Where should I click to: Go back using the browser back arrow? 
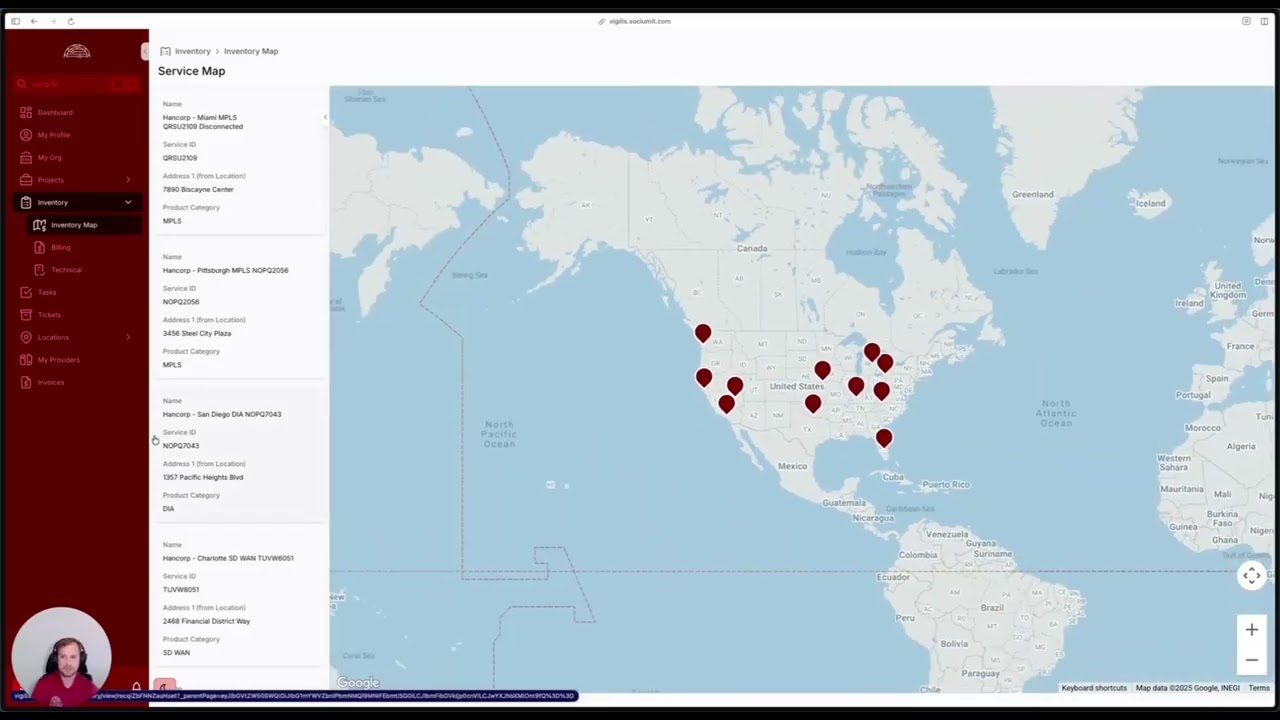click(x=34, y=21)
